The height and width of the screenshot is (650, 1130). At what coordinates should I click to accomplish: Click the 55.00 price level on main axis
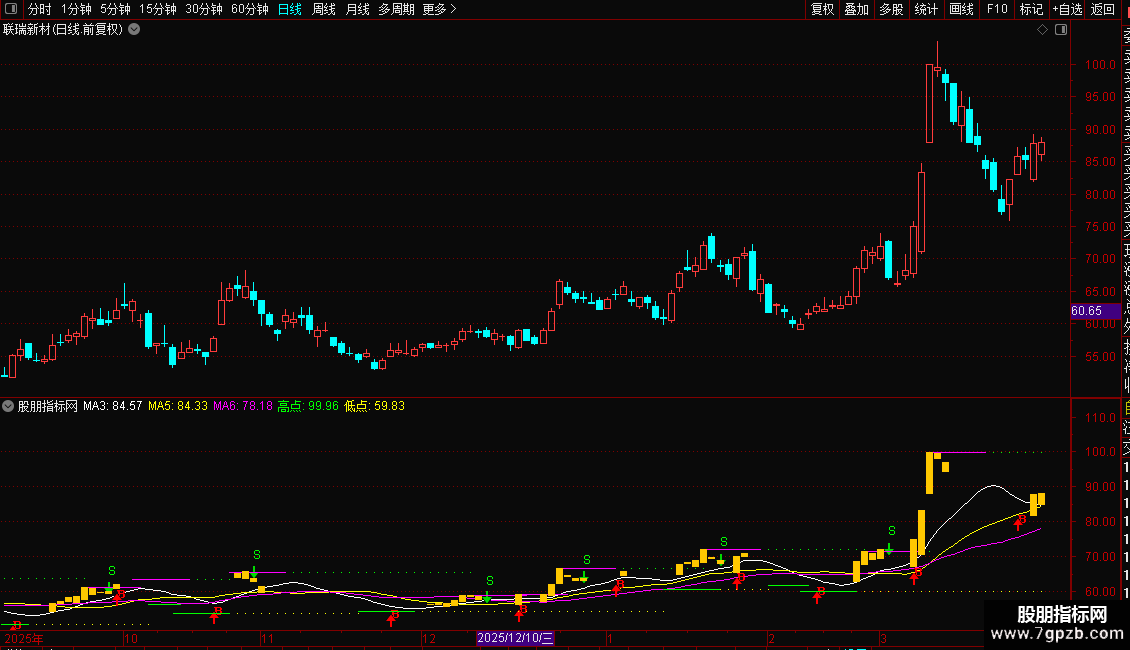pyautogui.click(x=1100, y=357)
